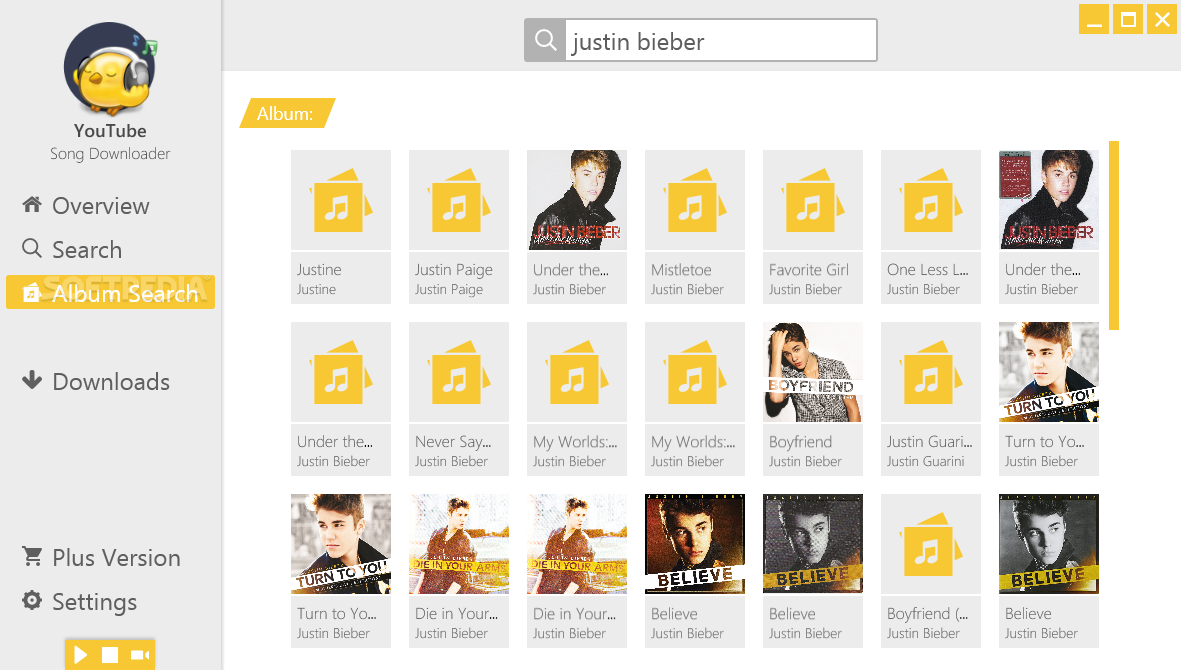Image resolution: width=1181 pixels, height=670 pixels.
Task: Click the YouTube Song Downloader title text
Action: pyautogui.click(x=110, y=142)
